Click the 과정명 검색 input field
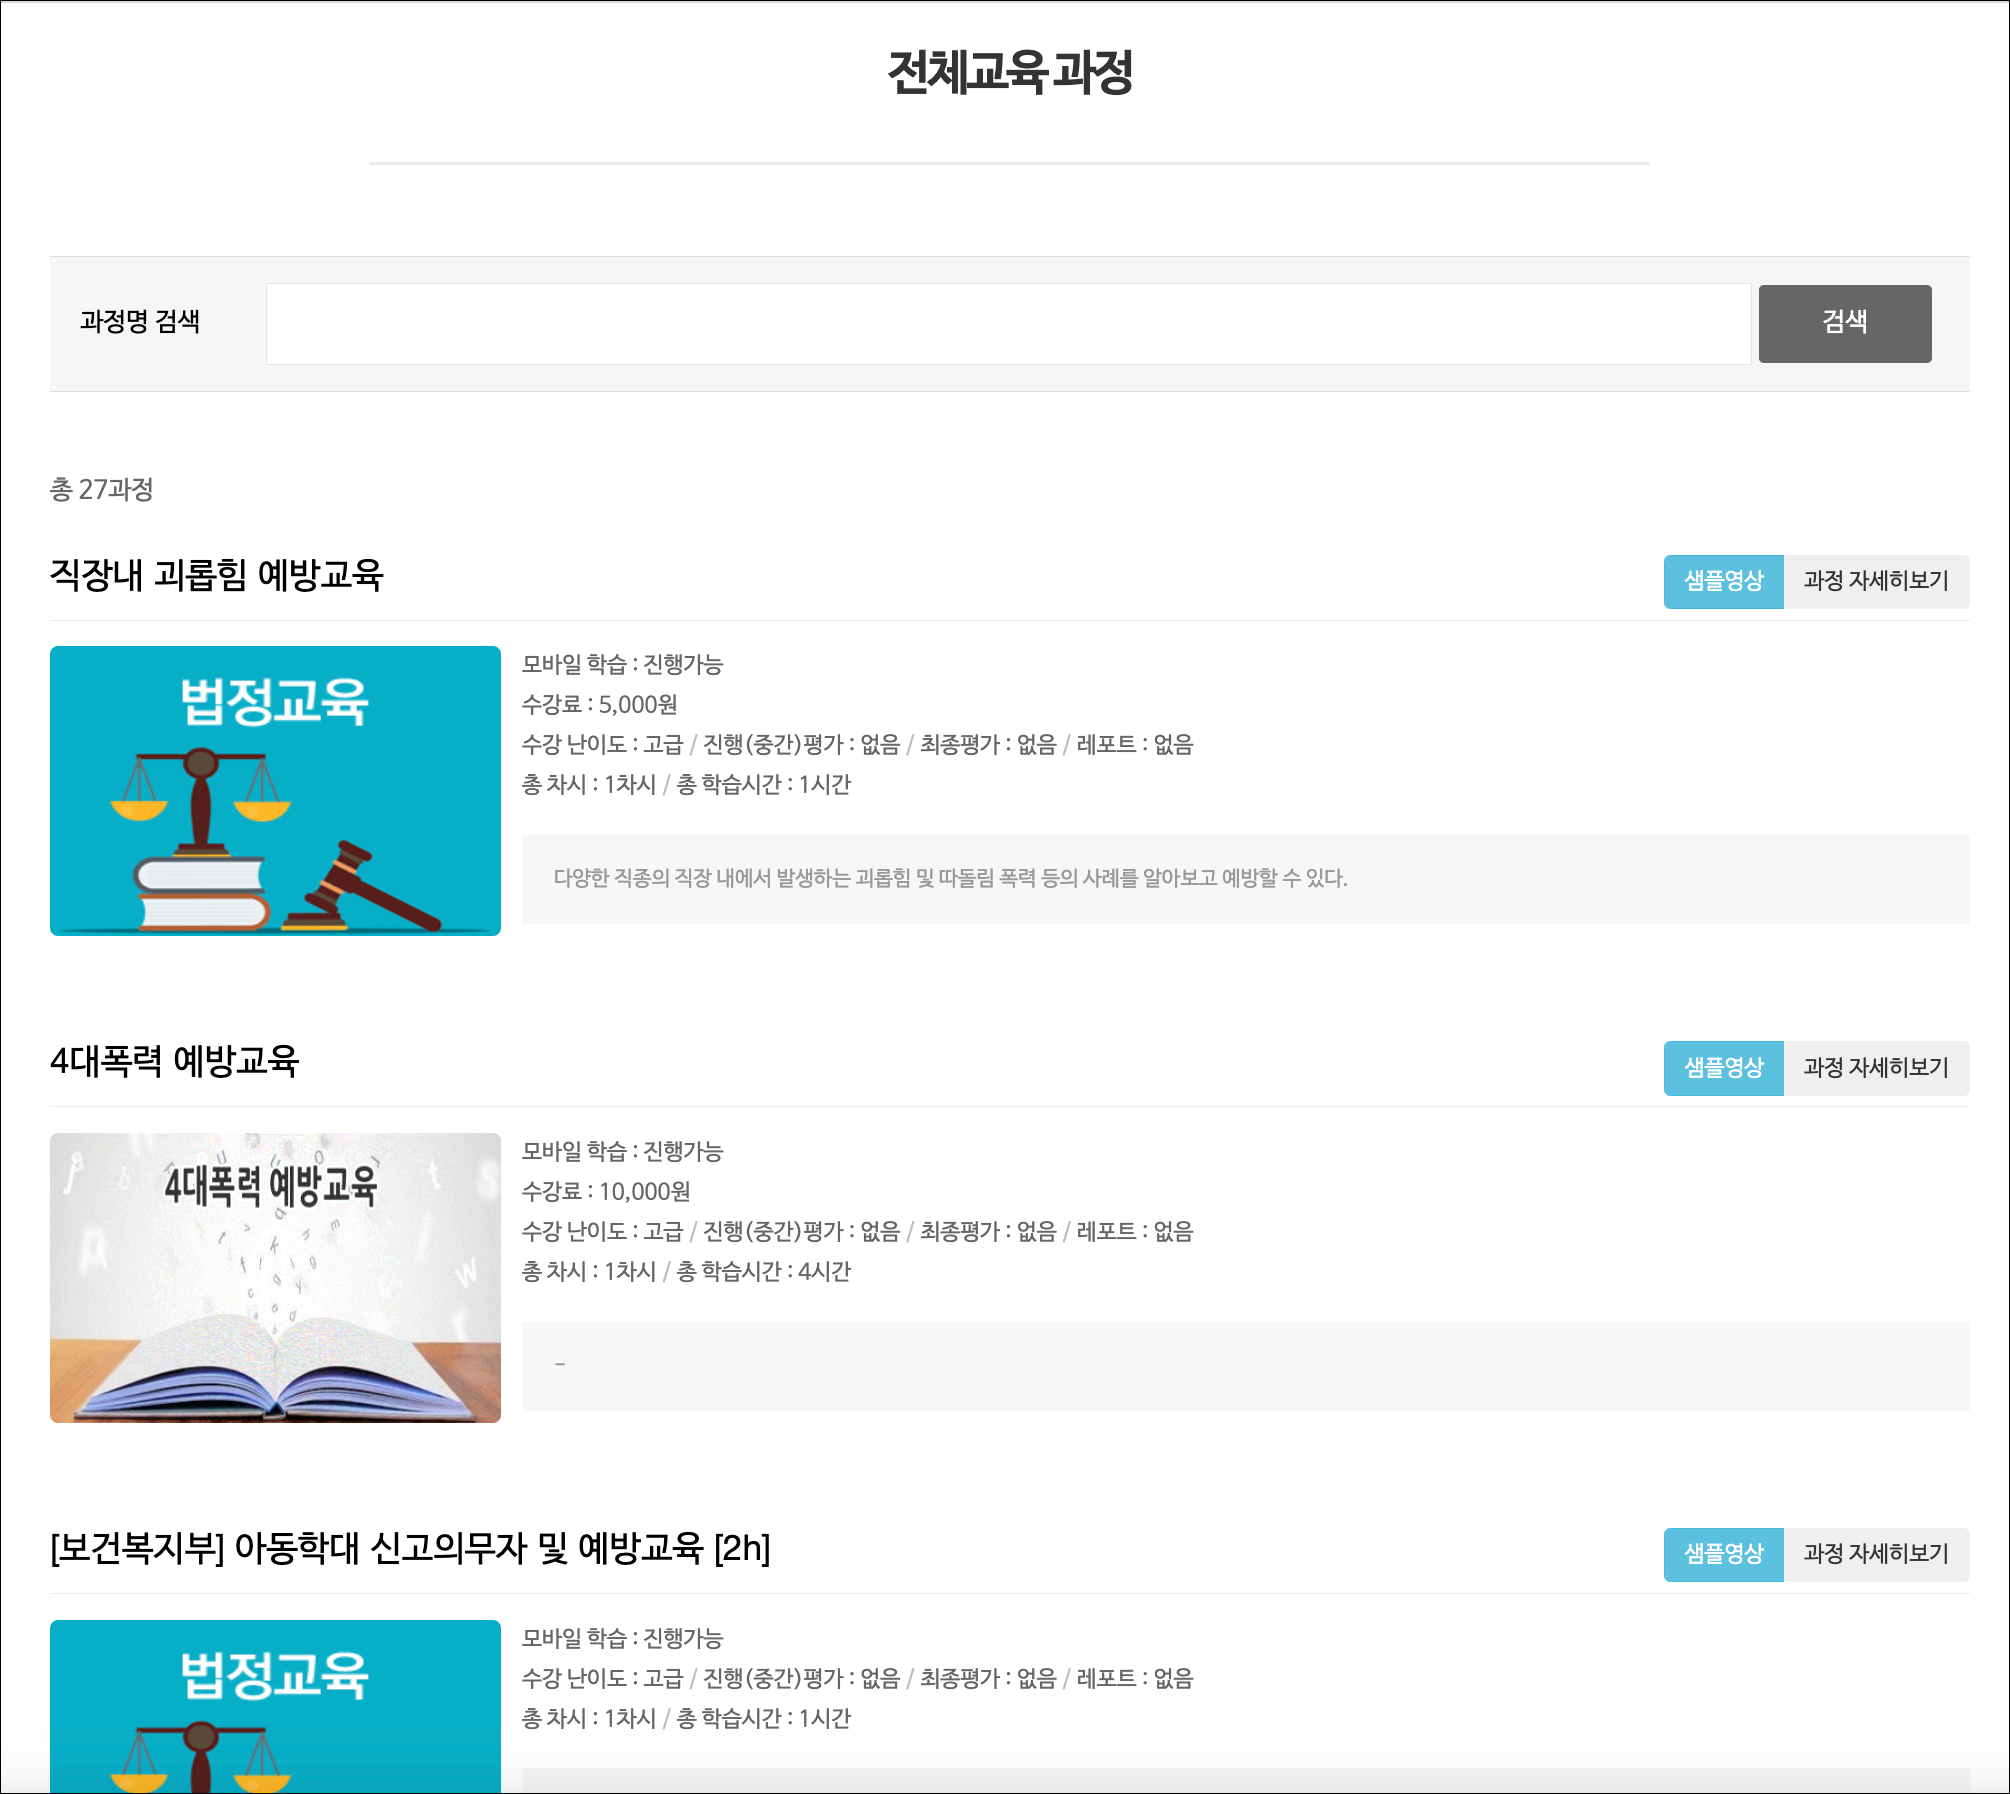The image size is (2010, 1794). coord(1008,324)
